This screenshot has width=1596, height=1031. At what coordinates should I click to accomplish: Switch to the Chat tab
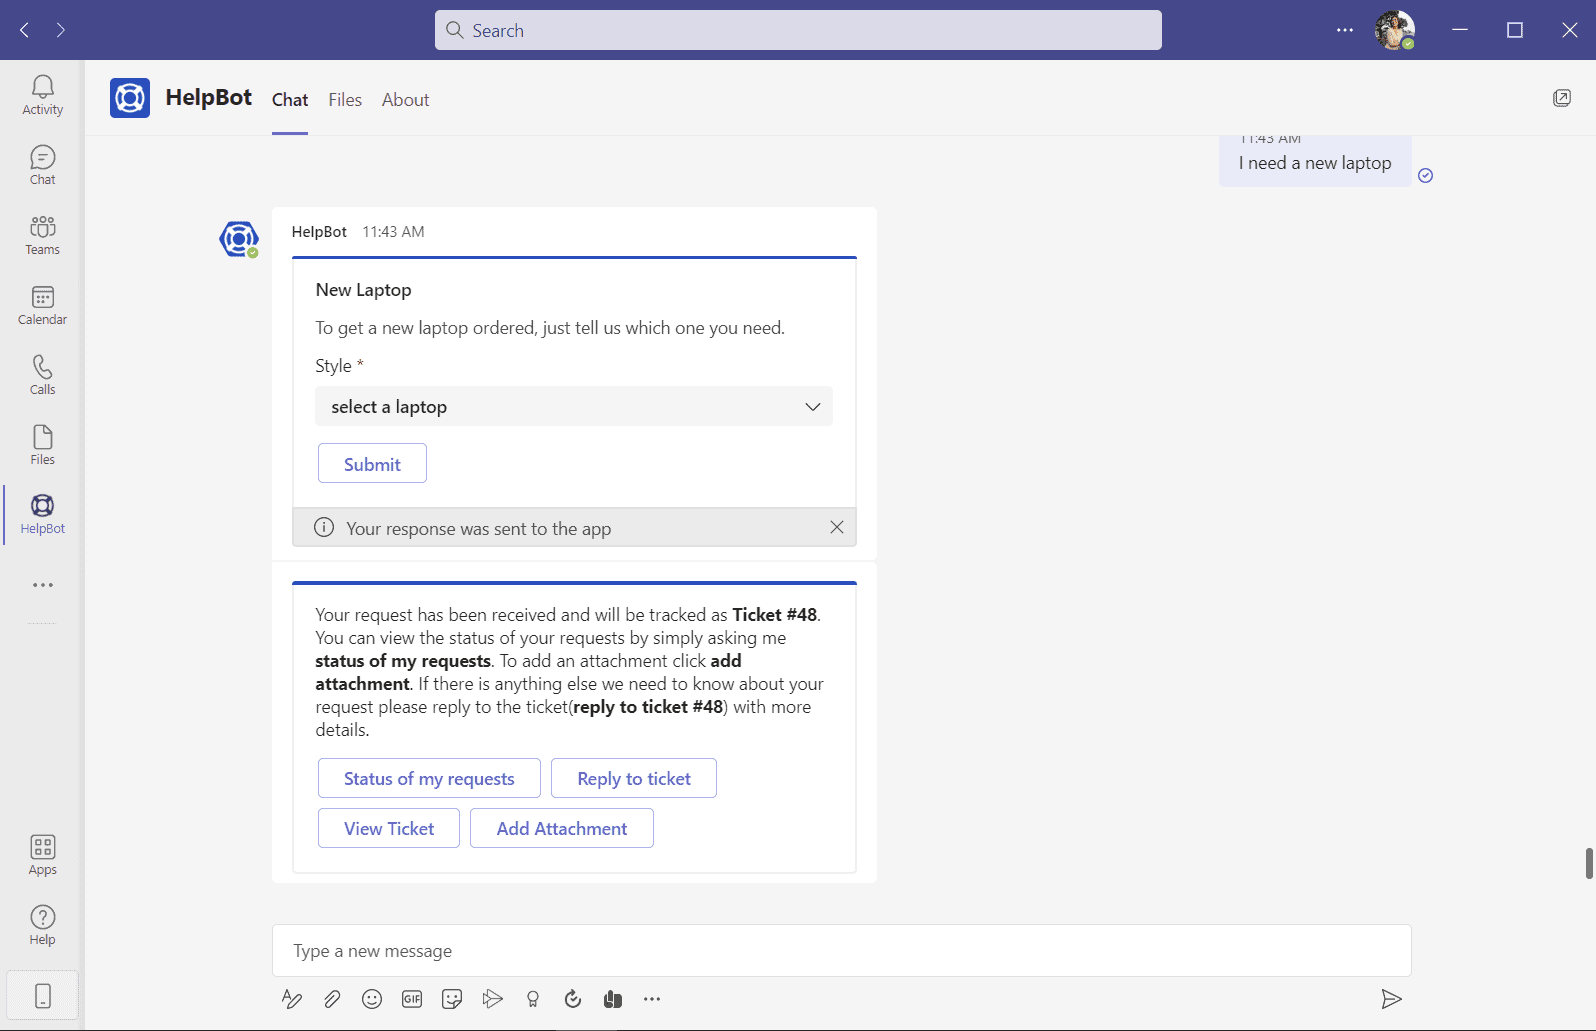click(x=290, y=100)
